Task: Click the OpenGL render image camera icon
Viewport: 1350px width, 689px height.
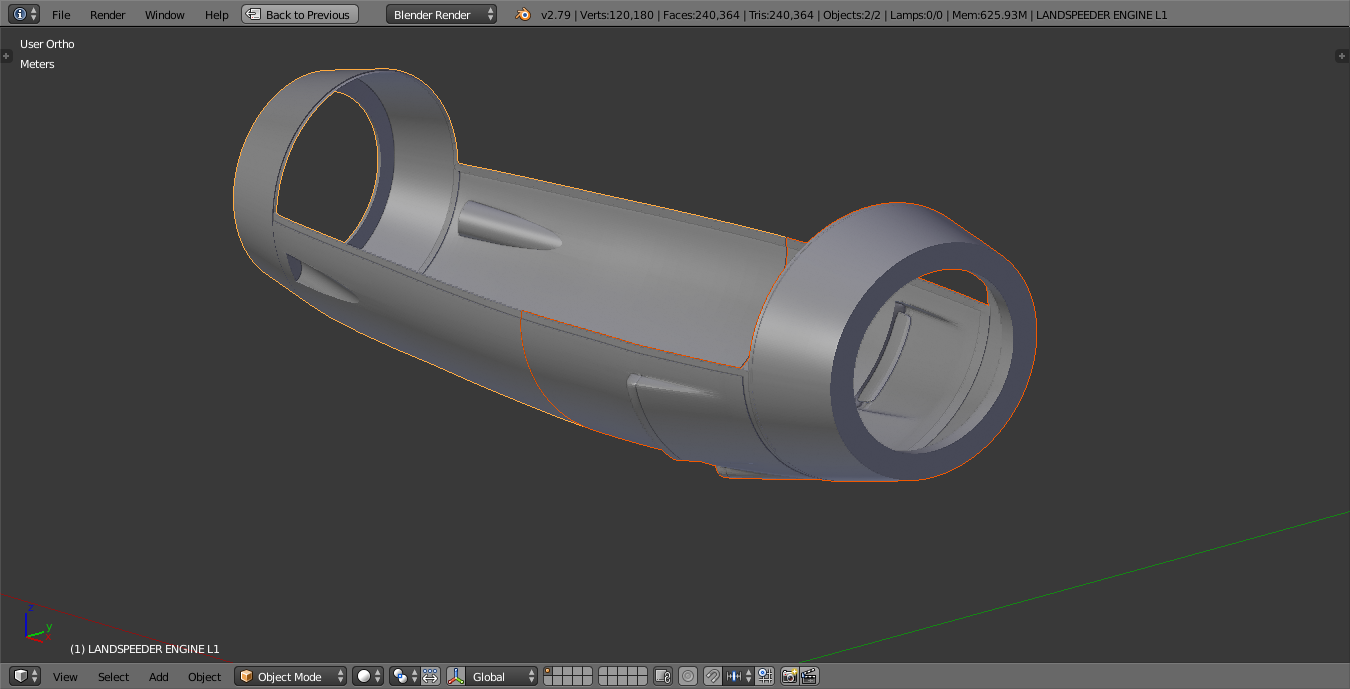Action: (x=790, y=676)
